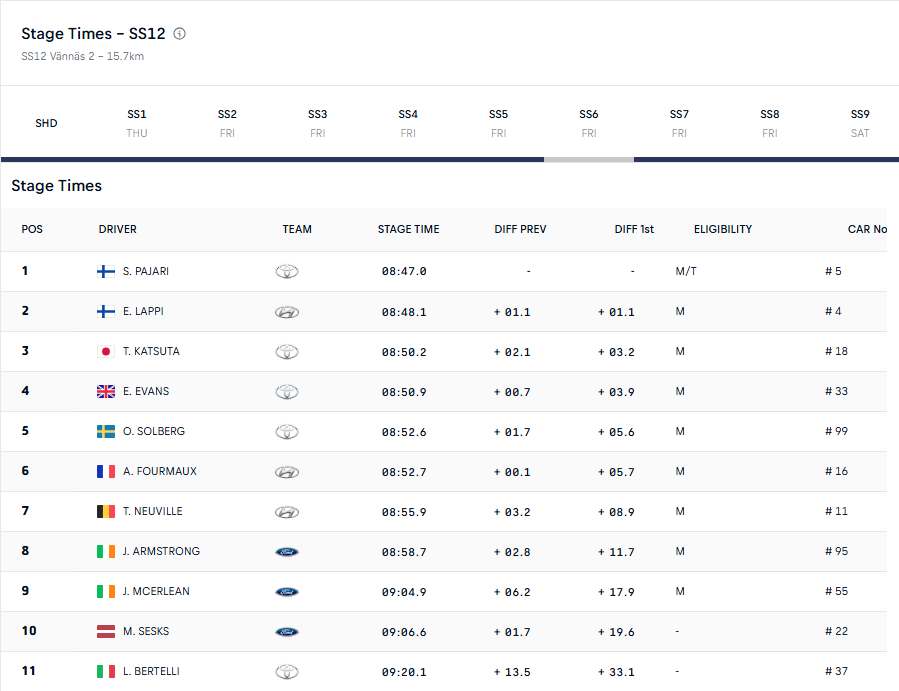Click the STAGE TIME column header

[408, 229]
